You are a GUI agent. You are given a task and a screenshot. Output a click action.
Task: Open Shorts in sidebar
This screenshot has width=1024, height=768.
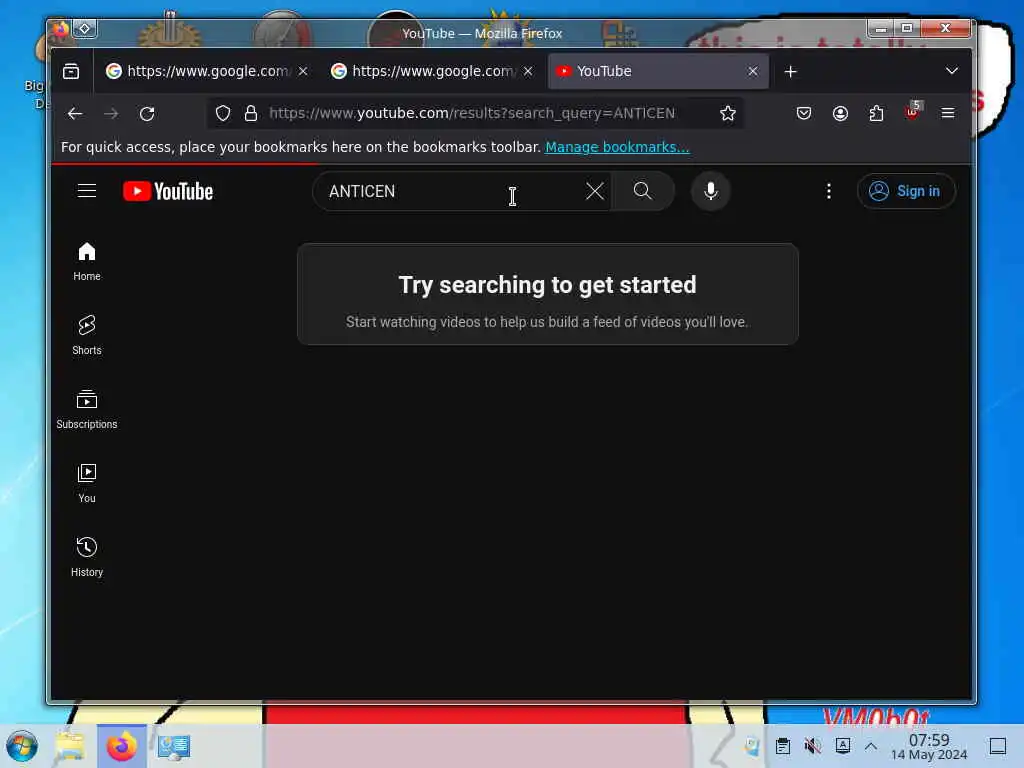(87, 335)
